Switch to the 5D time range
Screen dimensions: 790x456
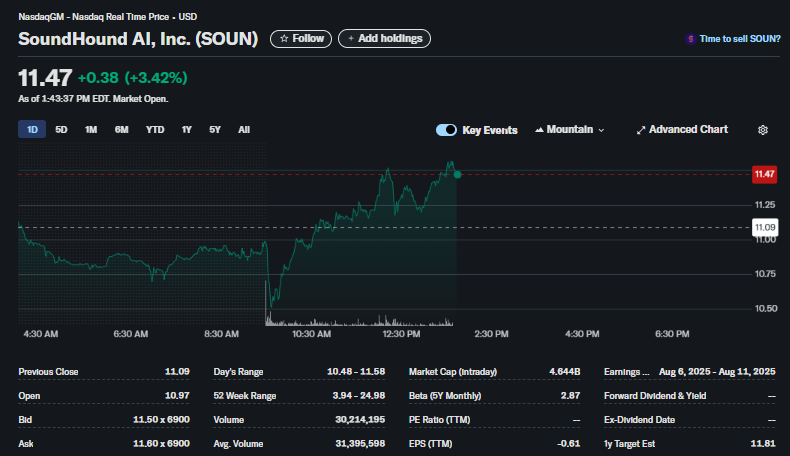pyautogui.click(x=61, y=129)
